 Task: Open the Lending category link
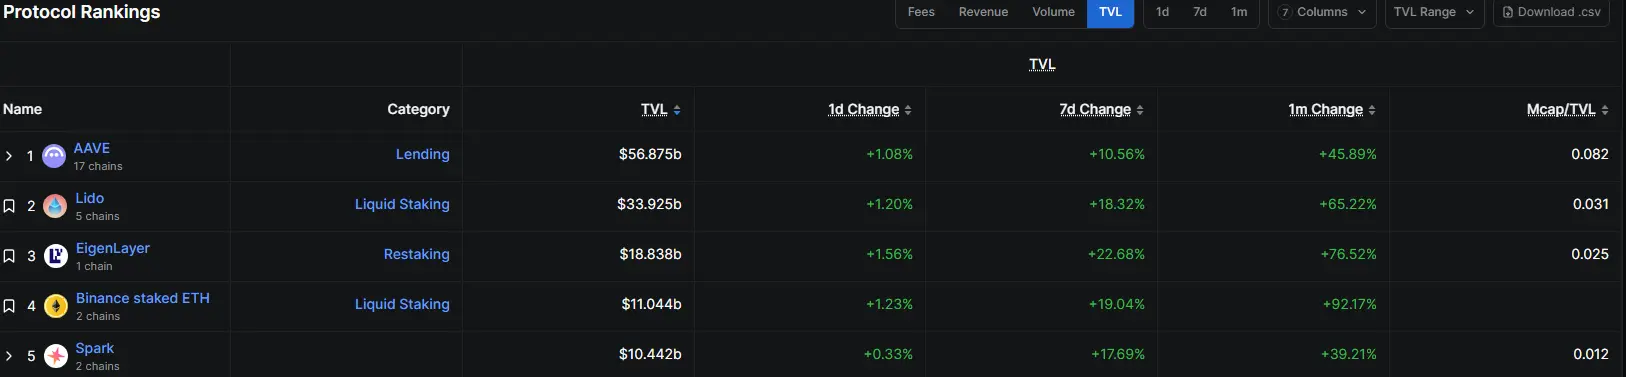click(423, 154)
